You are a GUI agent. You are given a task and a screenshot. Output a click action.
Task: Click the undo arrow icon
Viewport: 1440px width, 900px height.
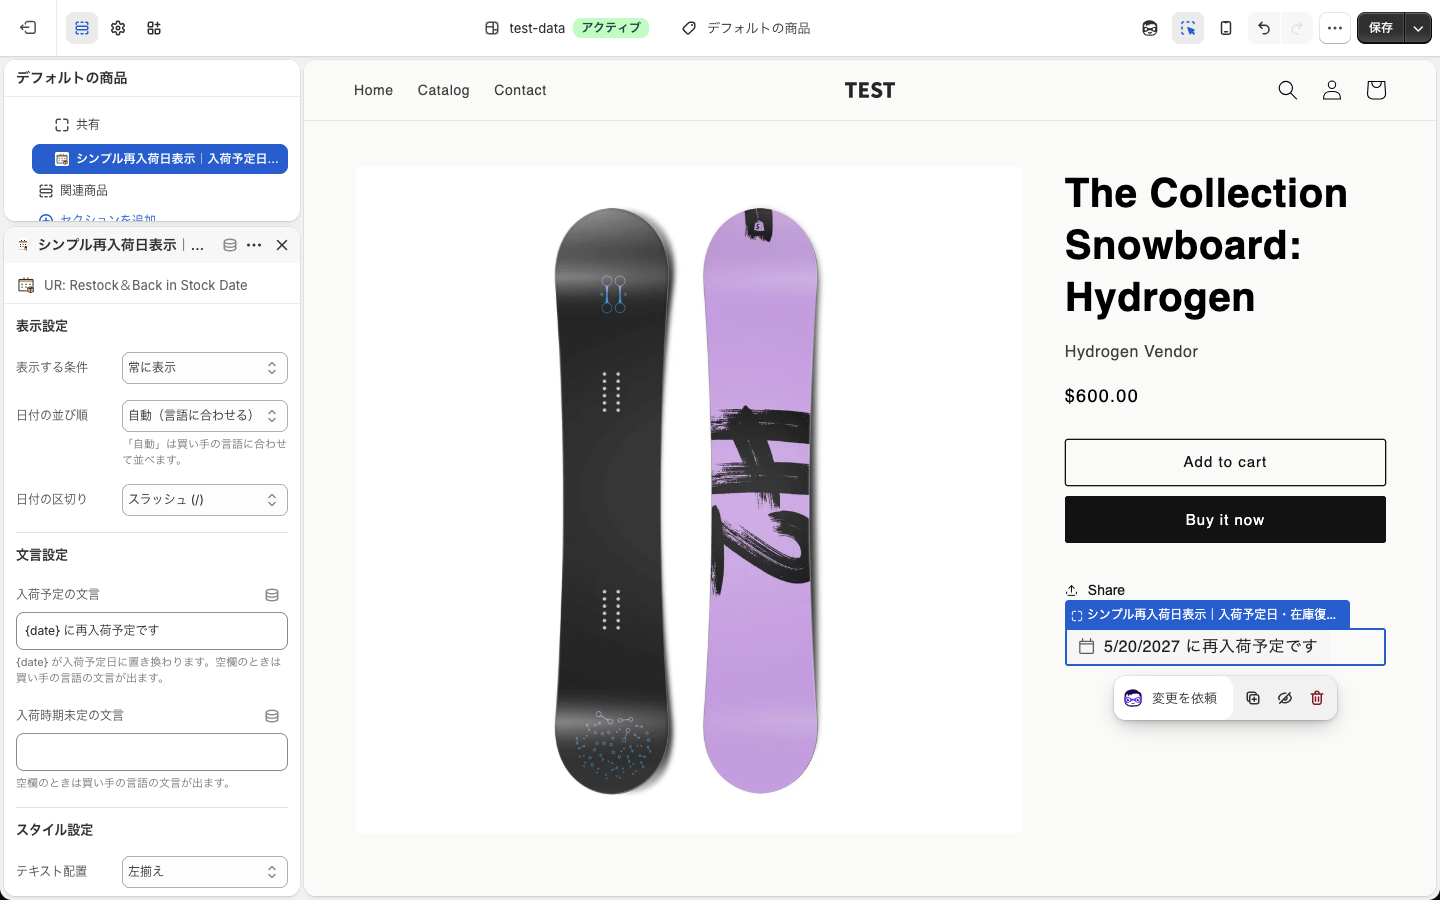pos(1264,28)
